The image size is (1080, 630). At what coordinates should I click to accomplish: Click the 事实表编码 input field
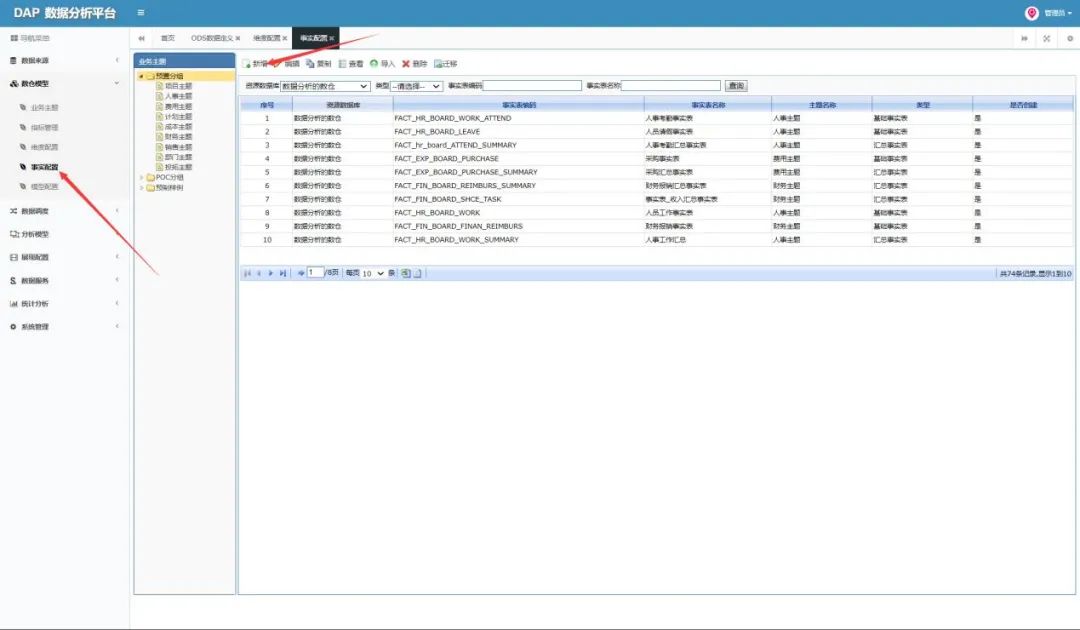(532, 86)
